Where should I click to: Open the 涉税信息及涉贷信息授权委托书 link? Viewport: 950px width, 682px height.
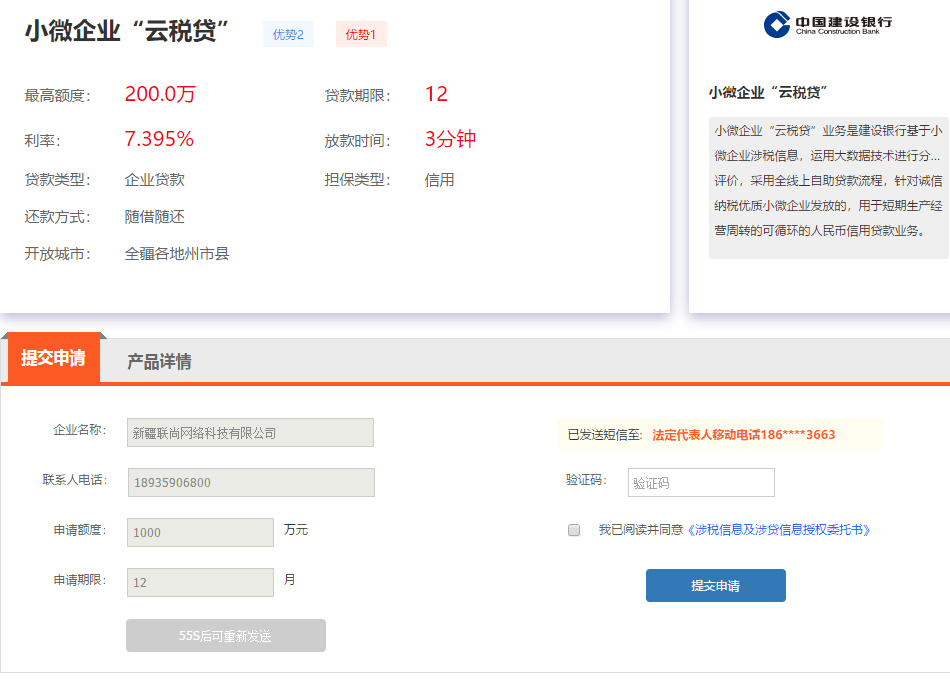(x=779, y=530)
